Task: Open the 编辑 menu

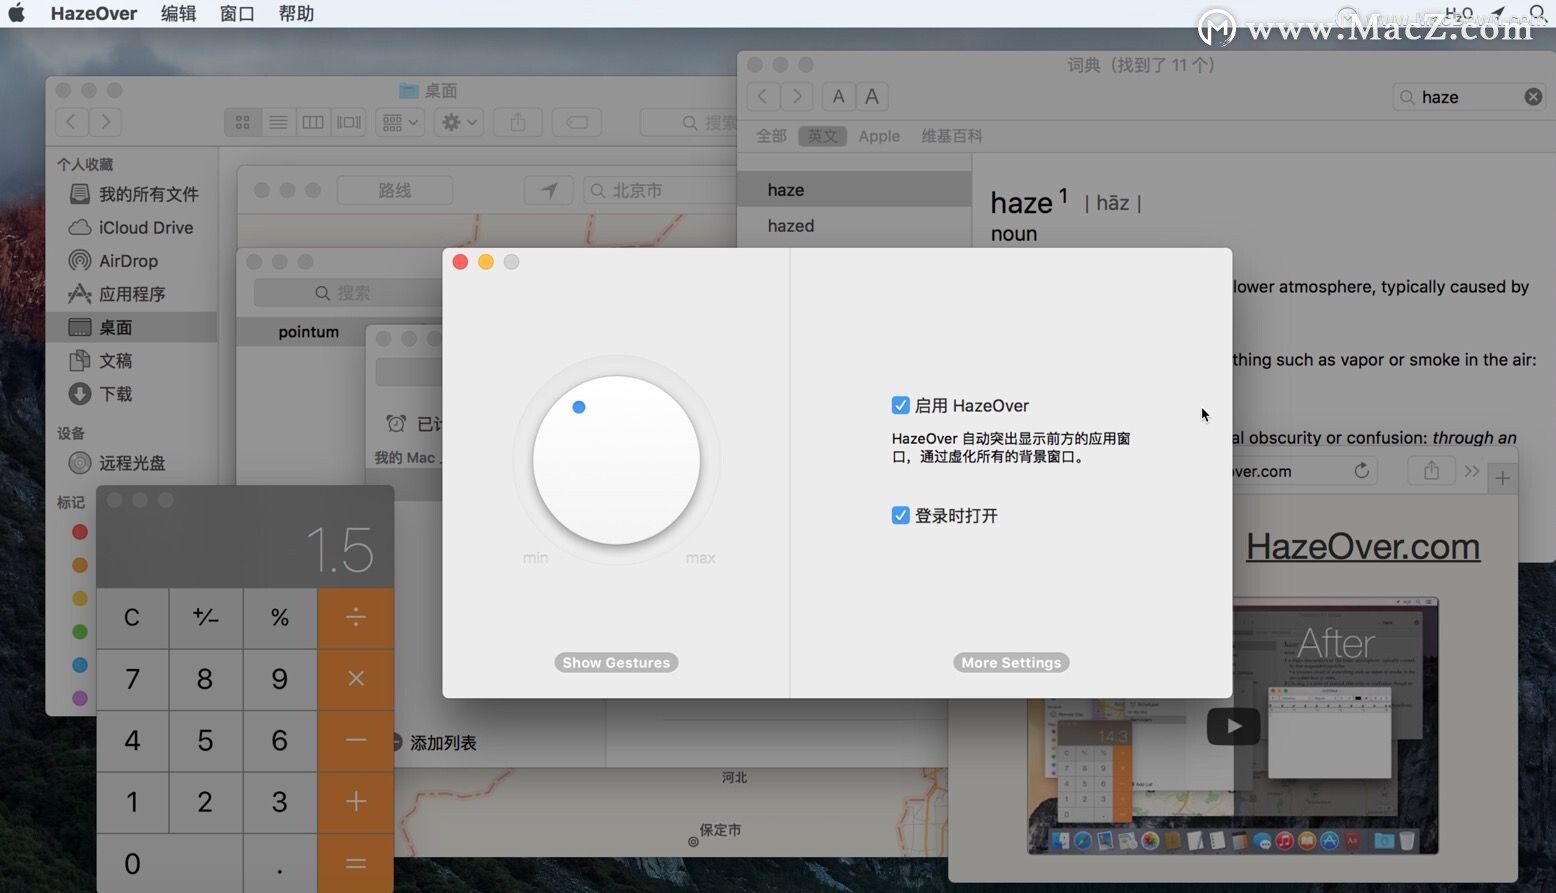Action: 178,13
